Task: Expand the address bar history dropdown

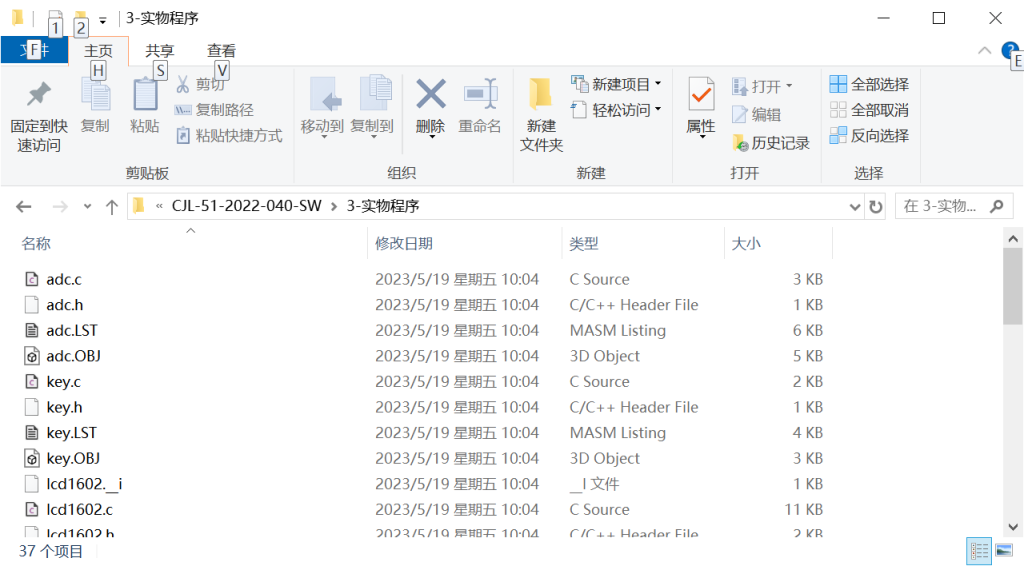Action: pos(855,207)
